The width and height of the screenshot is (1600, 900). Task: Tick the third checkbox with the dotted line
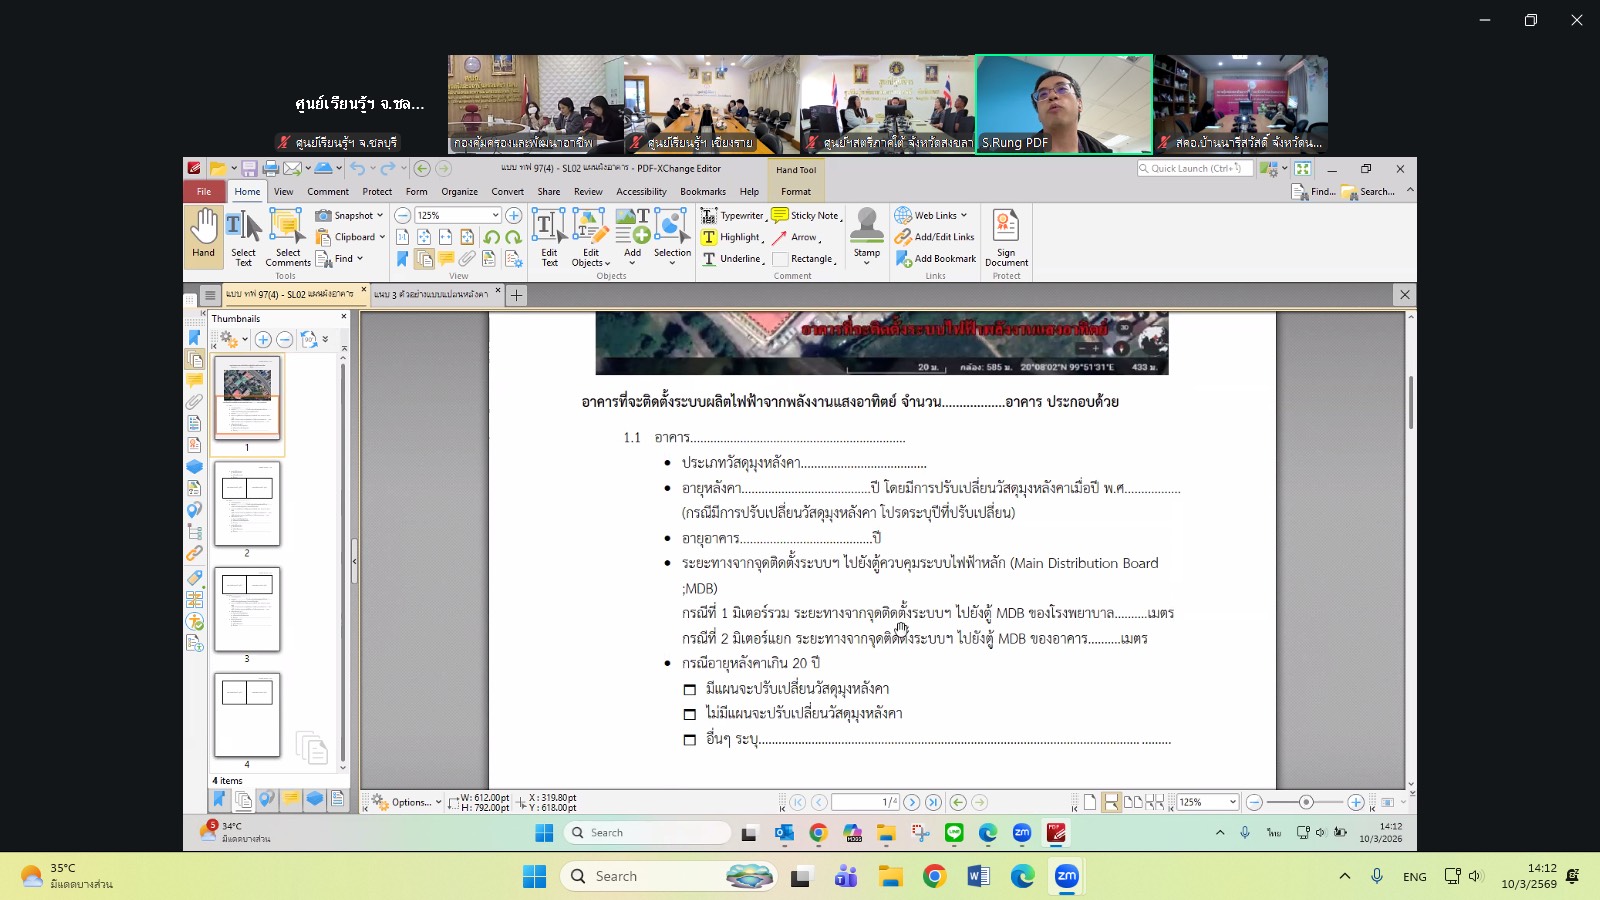[x=690, y=740]
